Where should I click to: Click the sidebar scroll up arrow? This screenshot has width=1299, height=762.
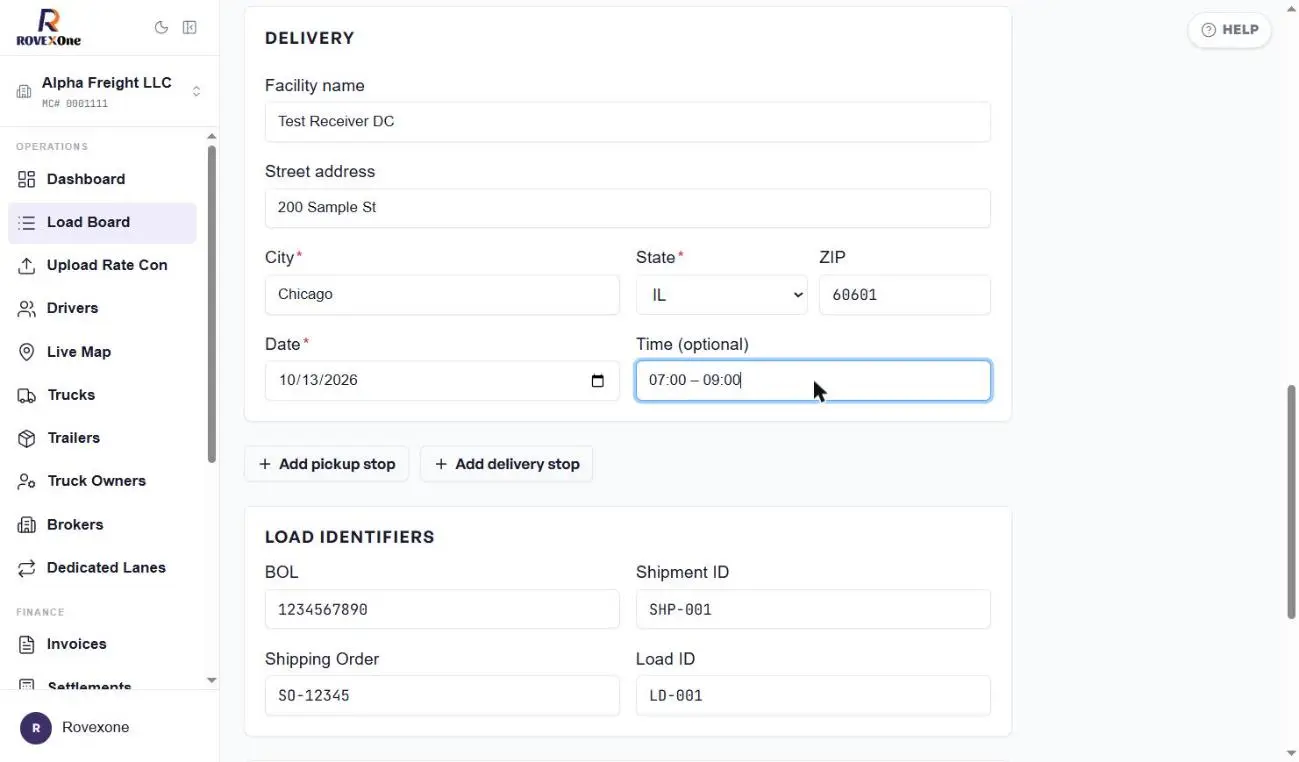tap(211, 136)
